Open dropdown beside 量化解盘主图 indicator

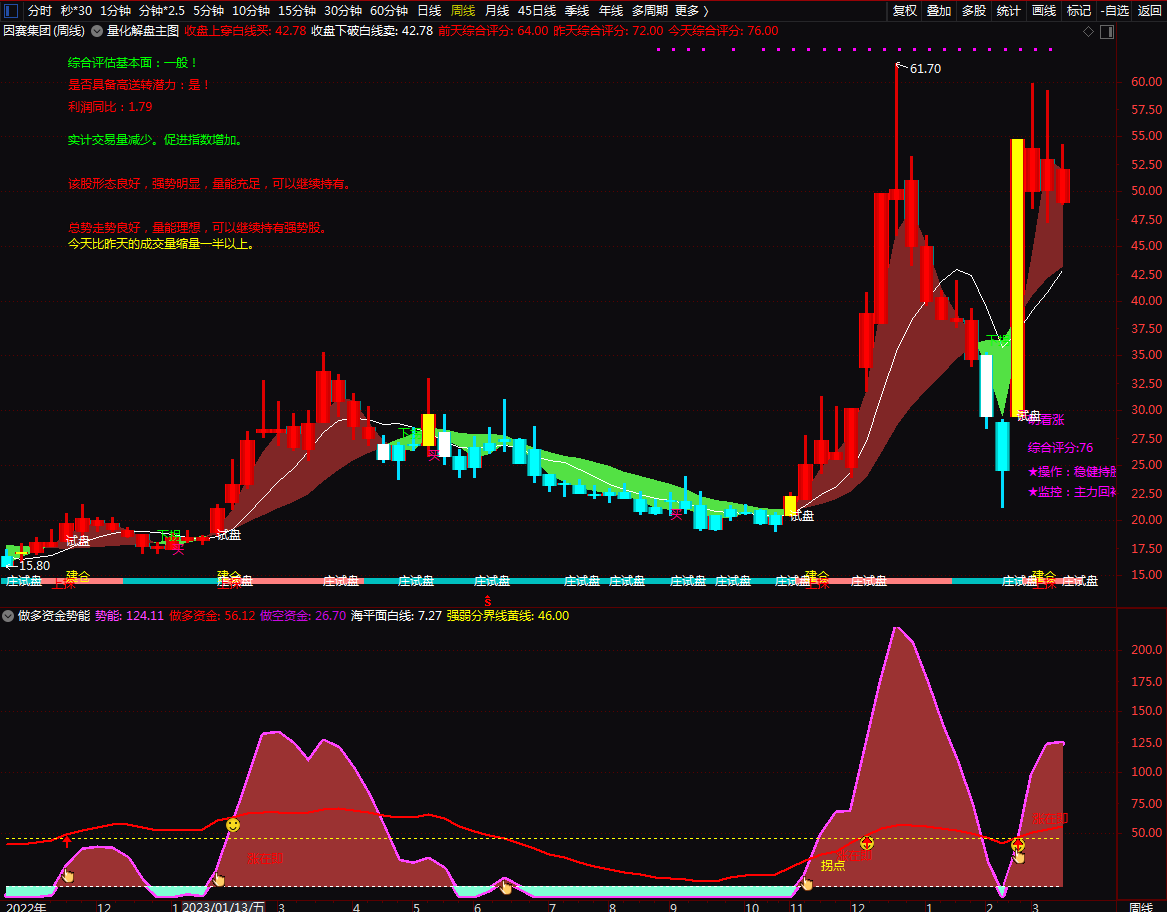[x=97, y=31]
